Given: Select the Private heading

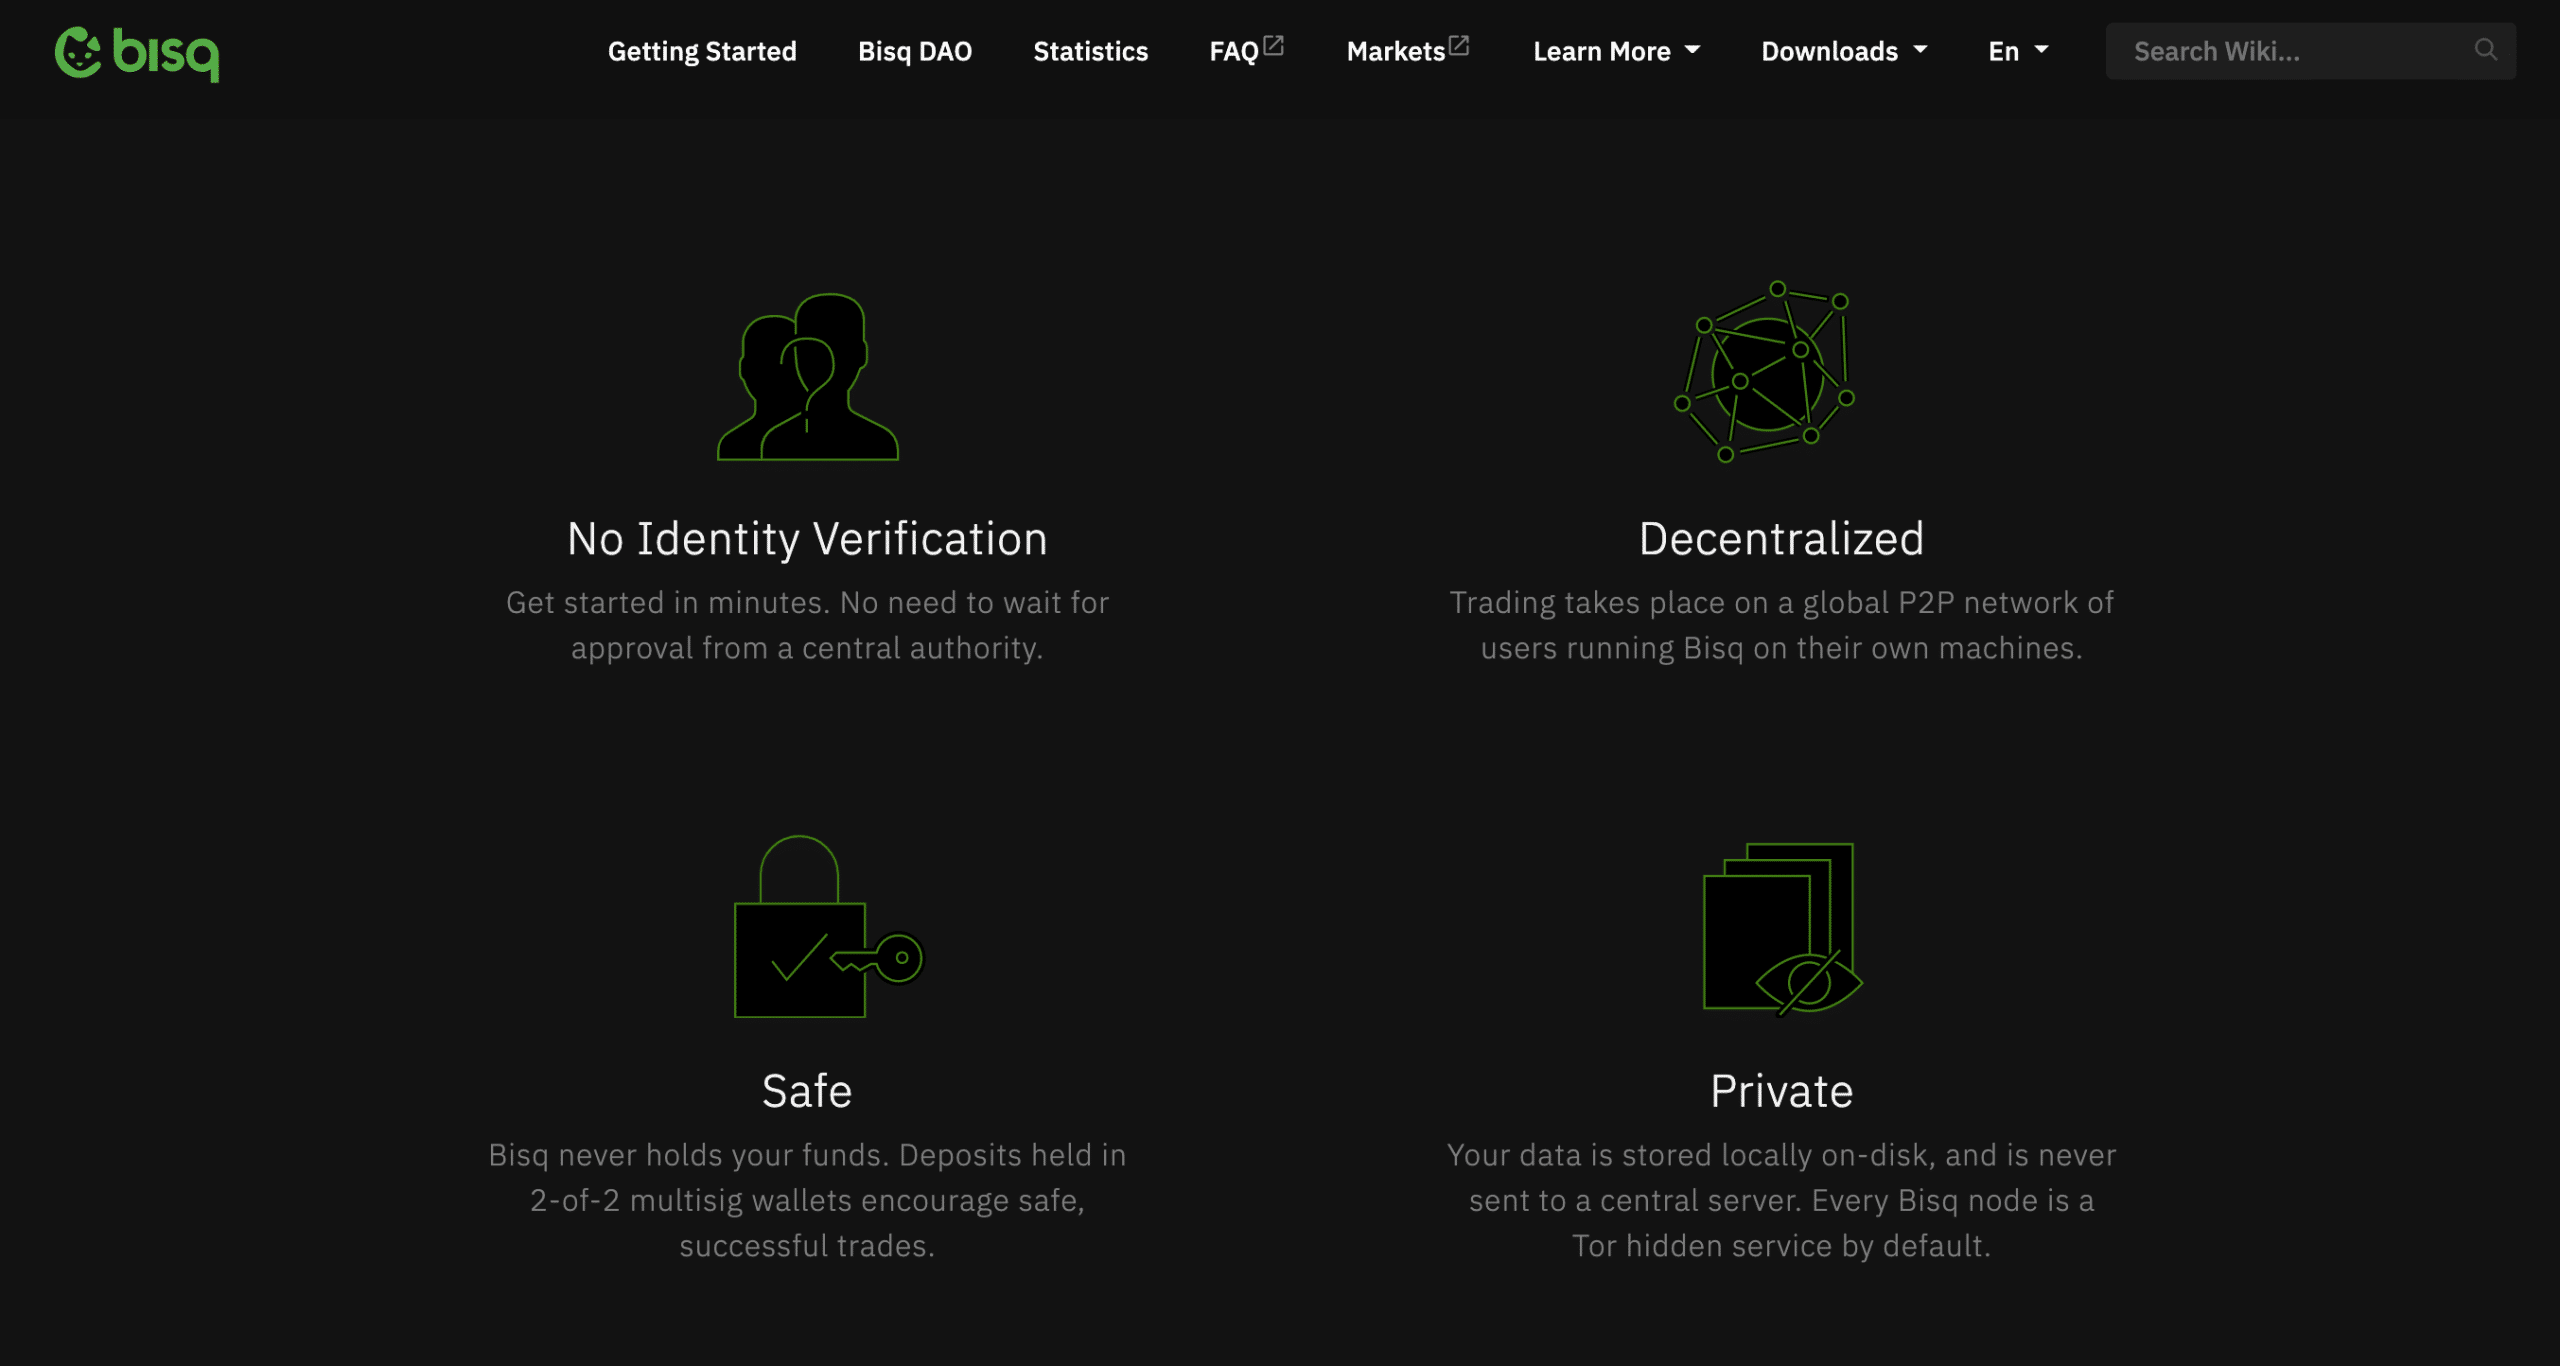Looking at the screenshot, I should (1781, 1091).
